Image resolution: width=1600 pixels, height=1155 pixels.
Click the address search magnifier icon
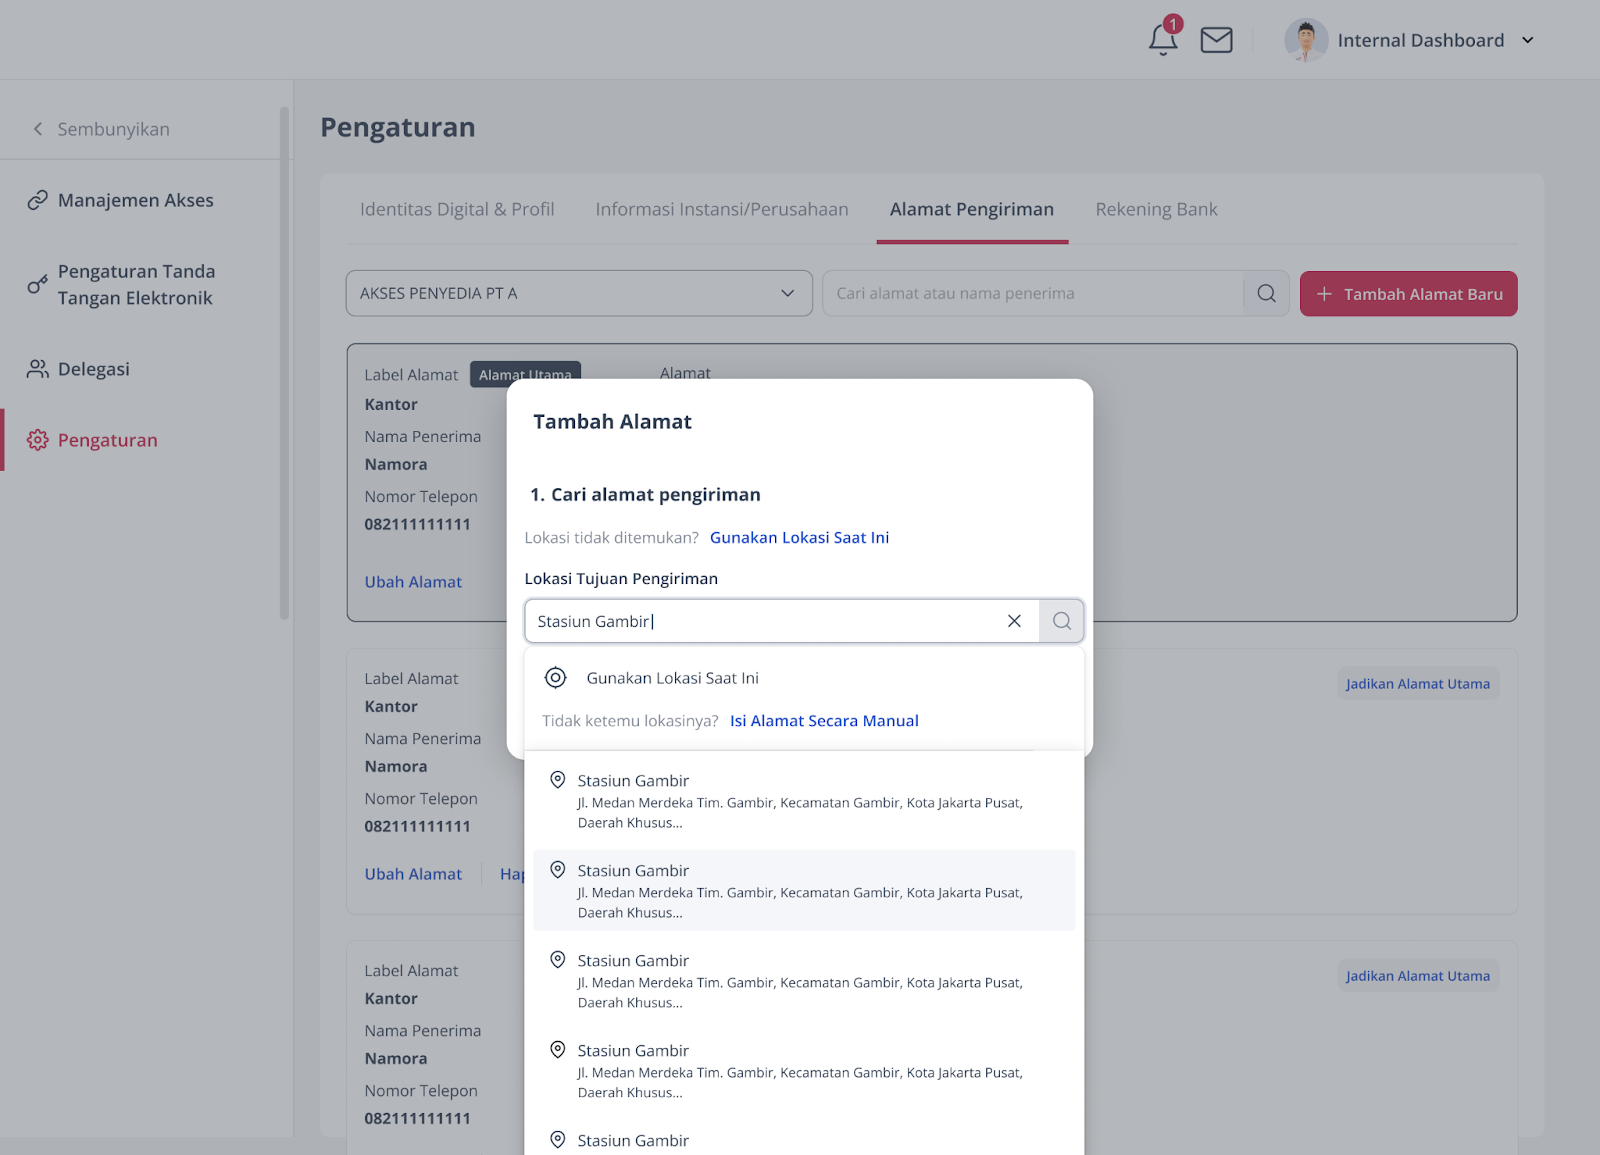tap(1267, 293)
